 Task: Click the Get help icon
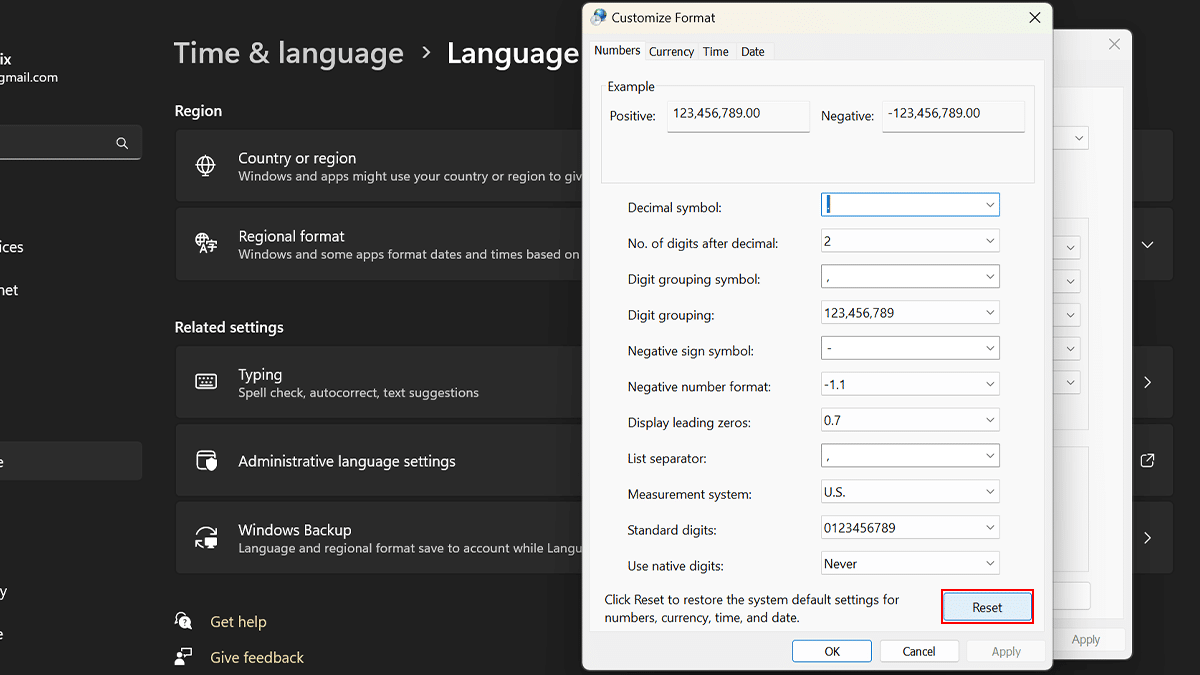pyautogui.click(x=185, y=621)
